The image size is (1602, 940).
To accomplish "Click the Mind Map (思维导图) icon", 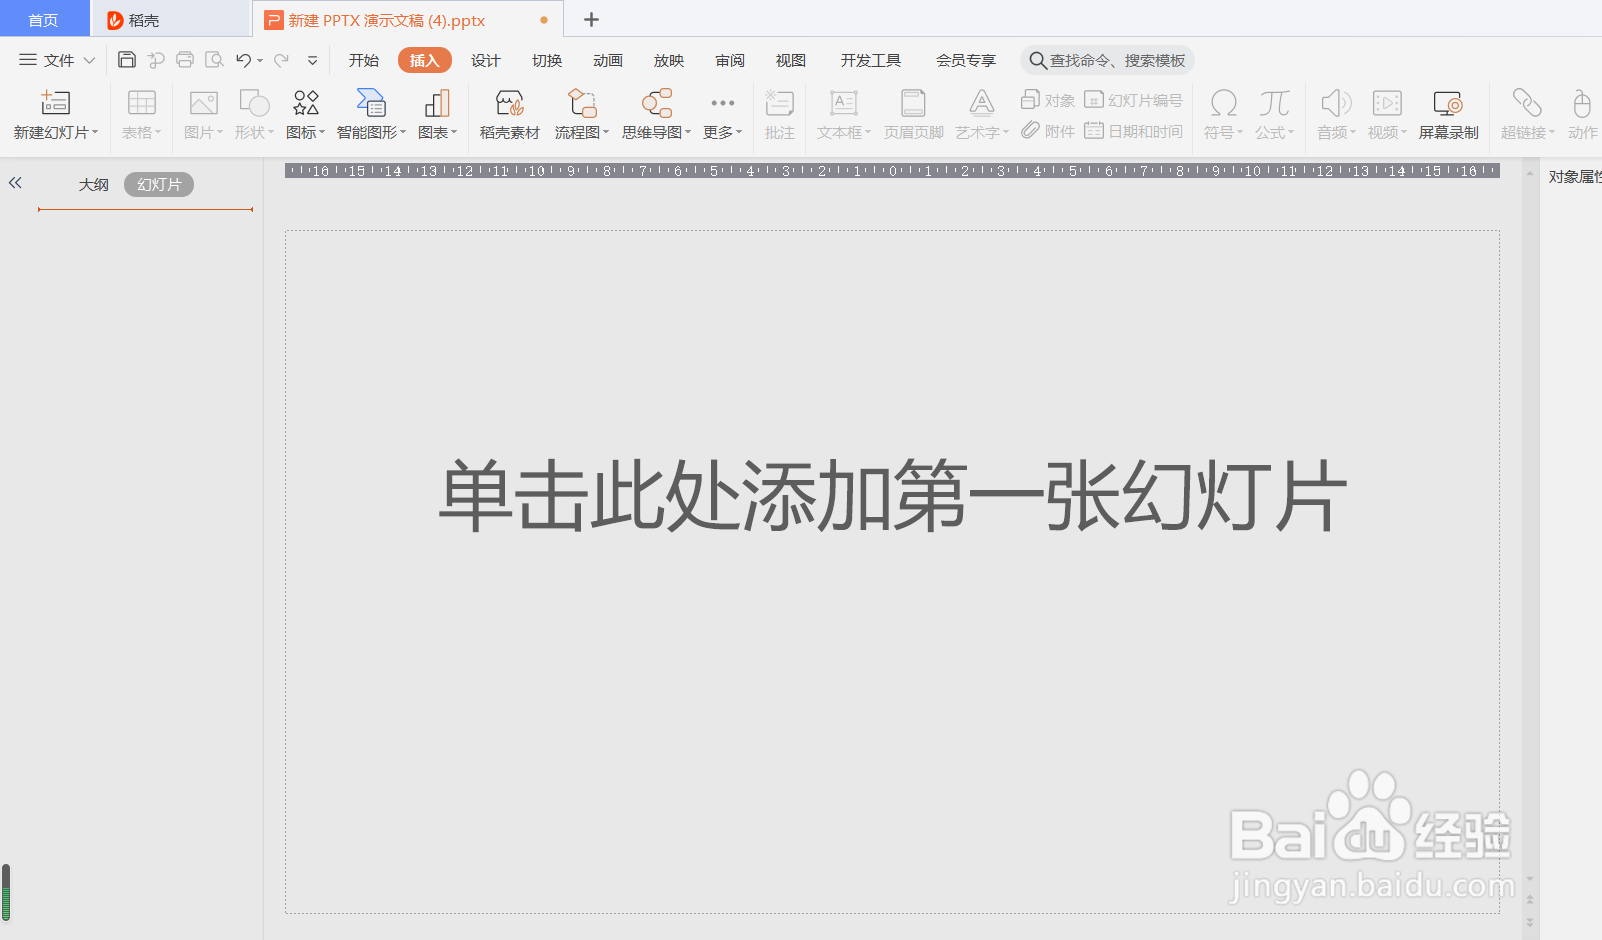I will click(657, 103).
